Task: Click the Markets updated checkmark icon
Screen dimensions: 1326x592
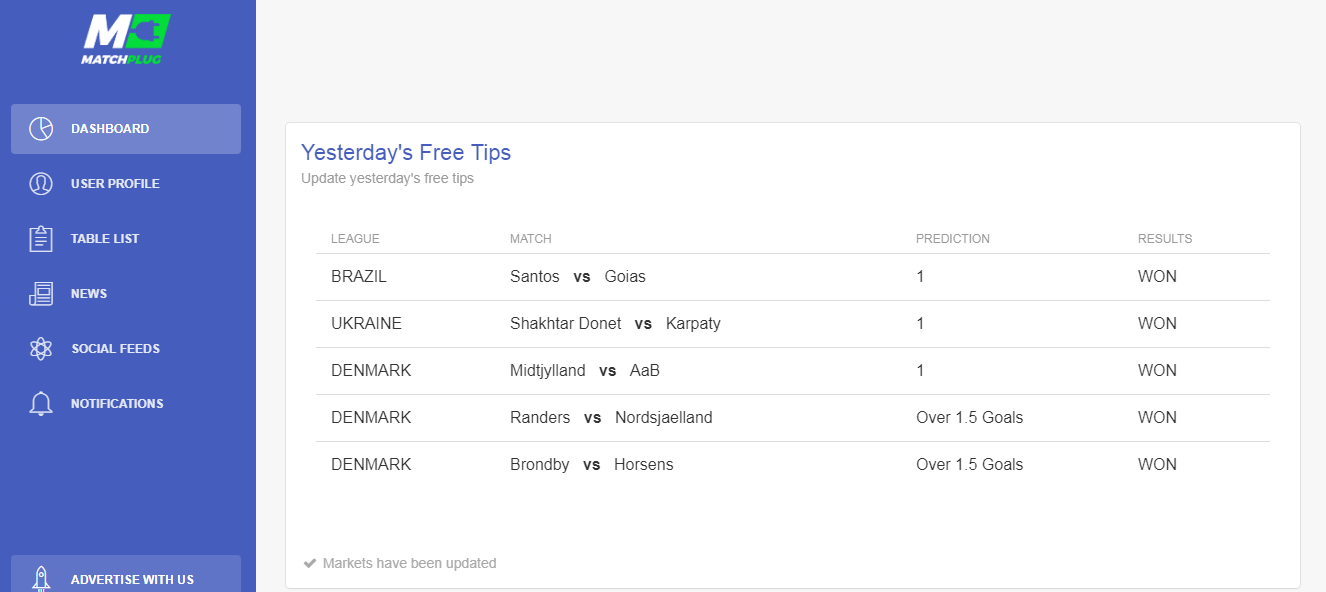Action: (310, 563)
